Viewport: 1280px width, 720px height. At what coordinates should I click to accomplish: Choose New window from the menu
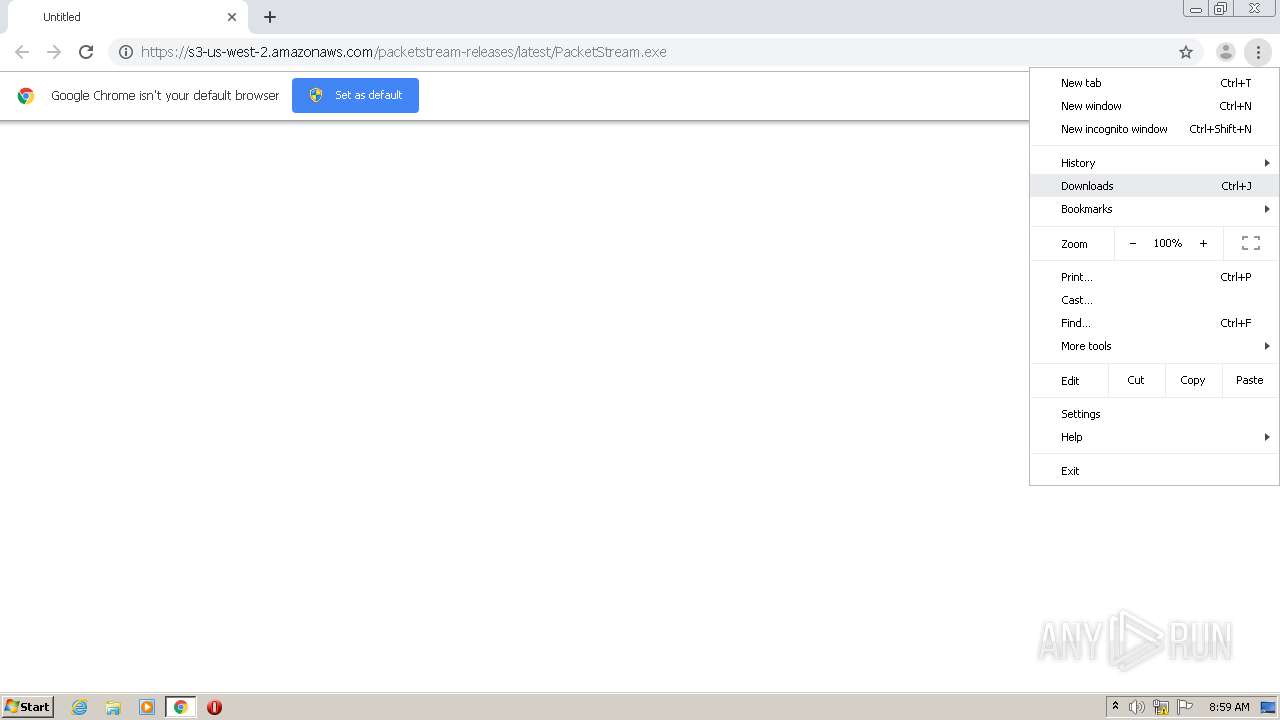[x=1155, y=106]
